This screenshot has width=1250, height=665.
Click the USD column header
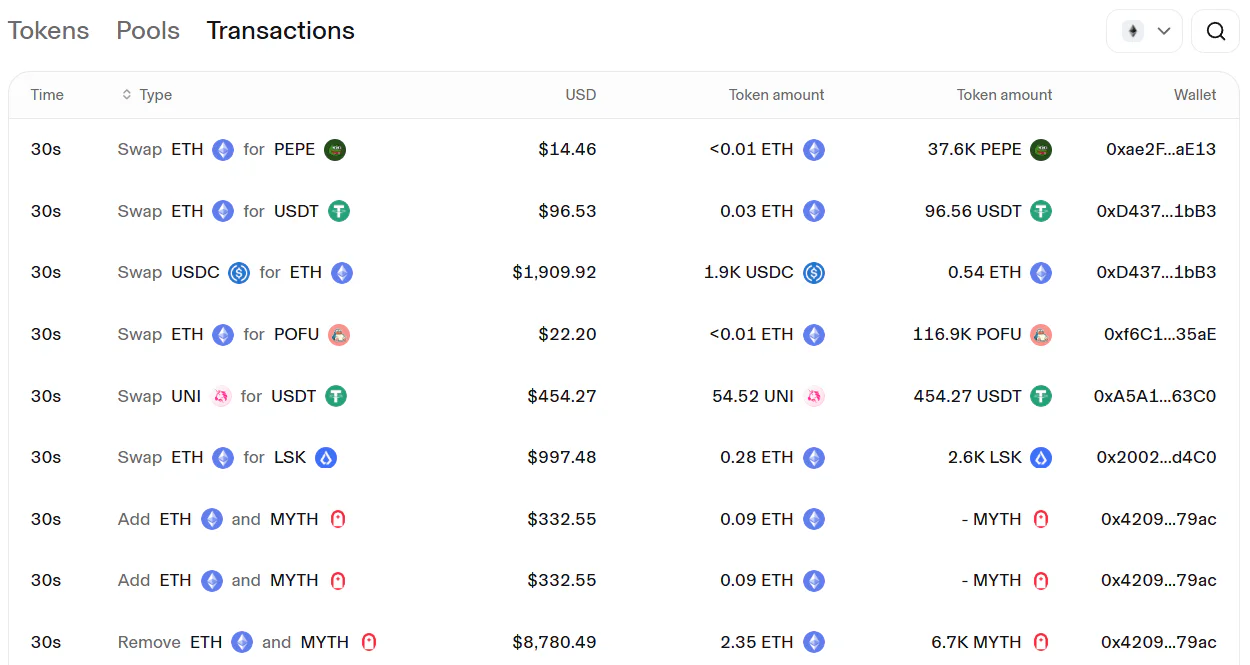(580, 95)
